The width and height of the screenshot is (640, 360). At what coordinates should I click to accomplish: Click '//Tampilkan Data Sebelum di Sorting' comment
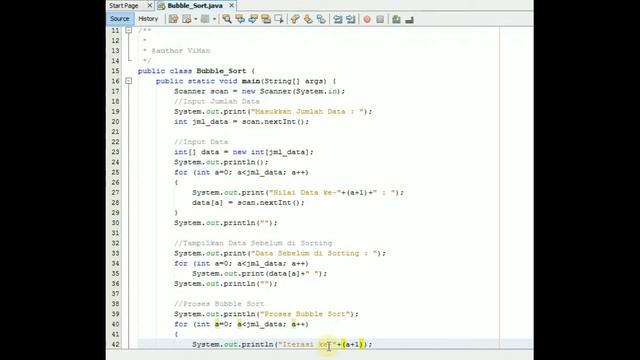pos(253,243)
